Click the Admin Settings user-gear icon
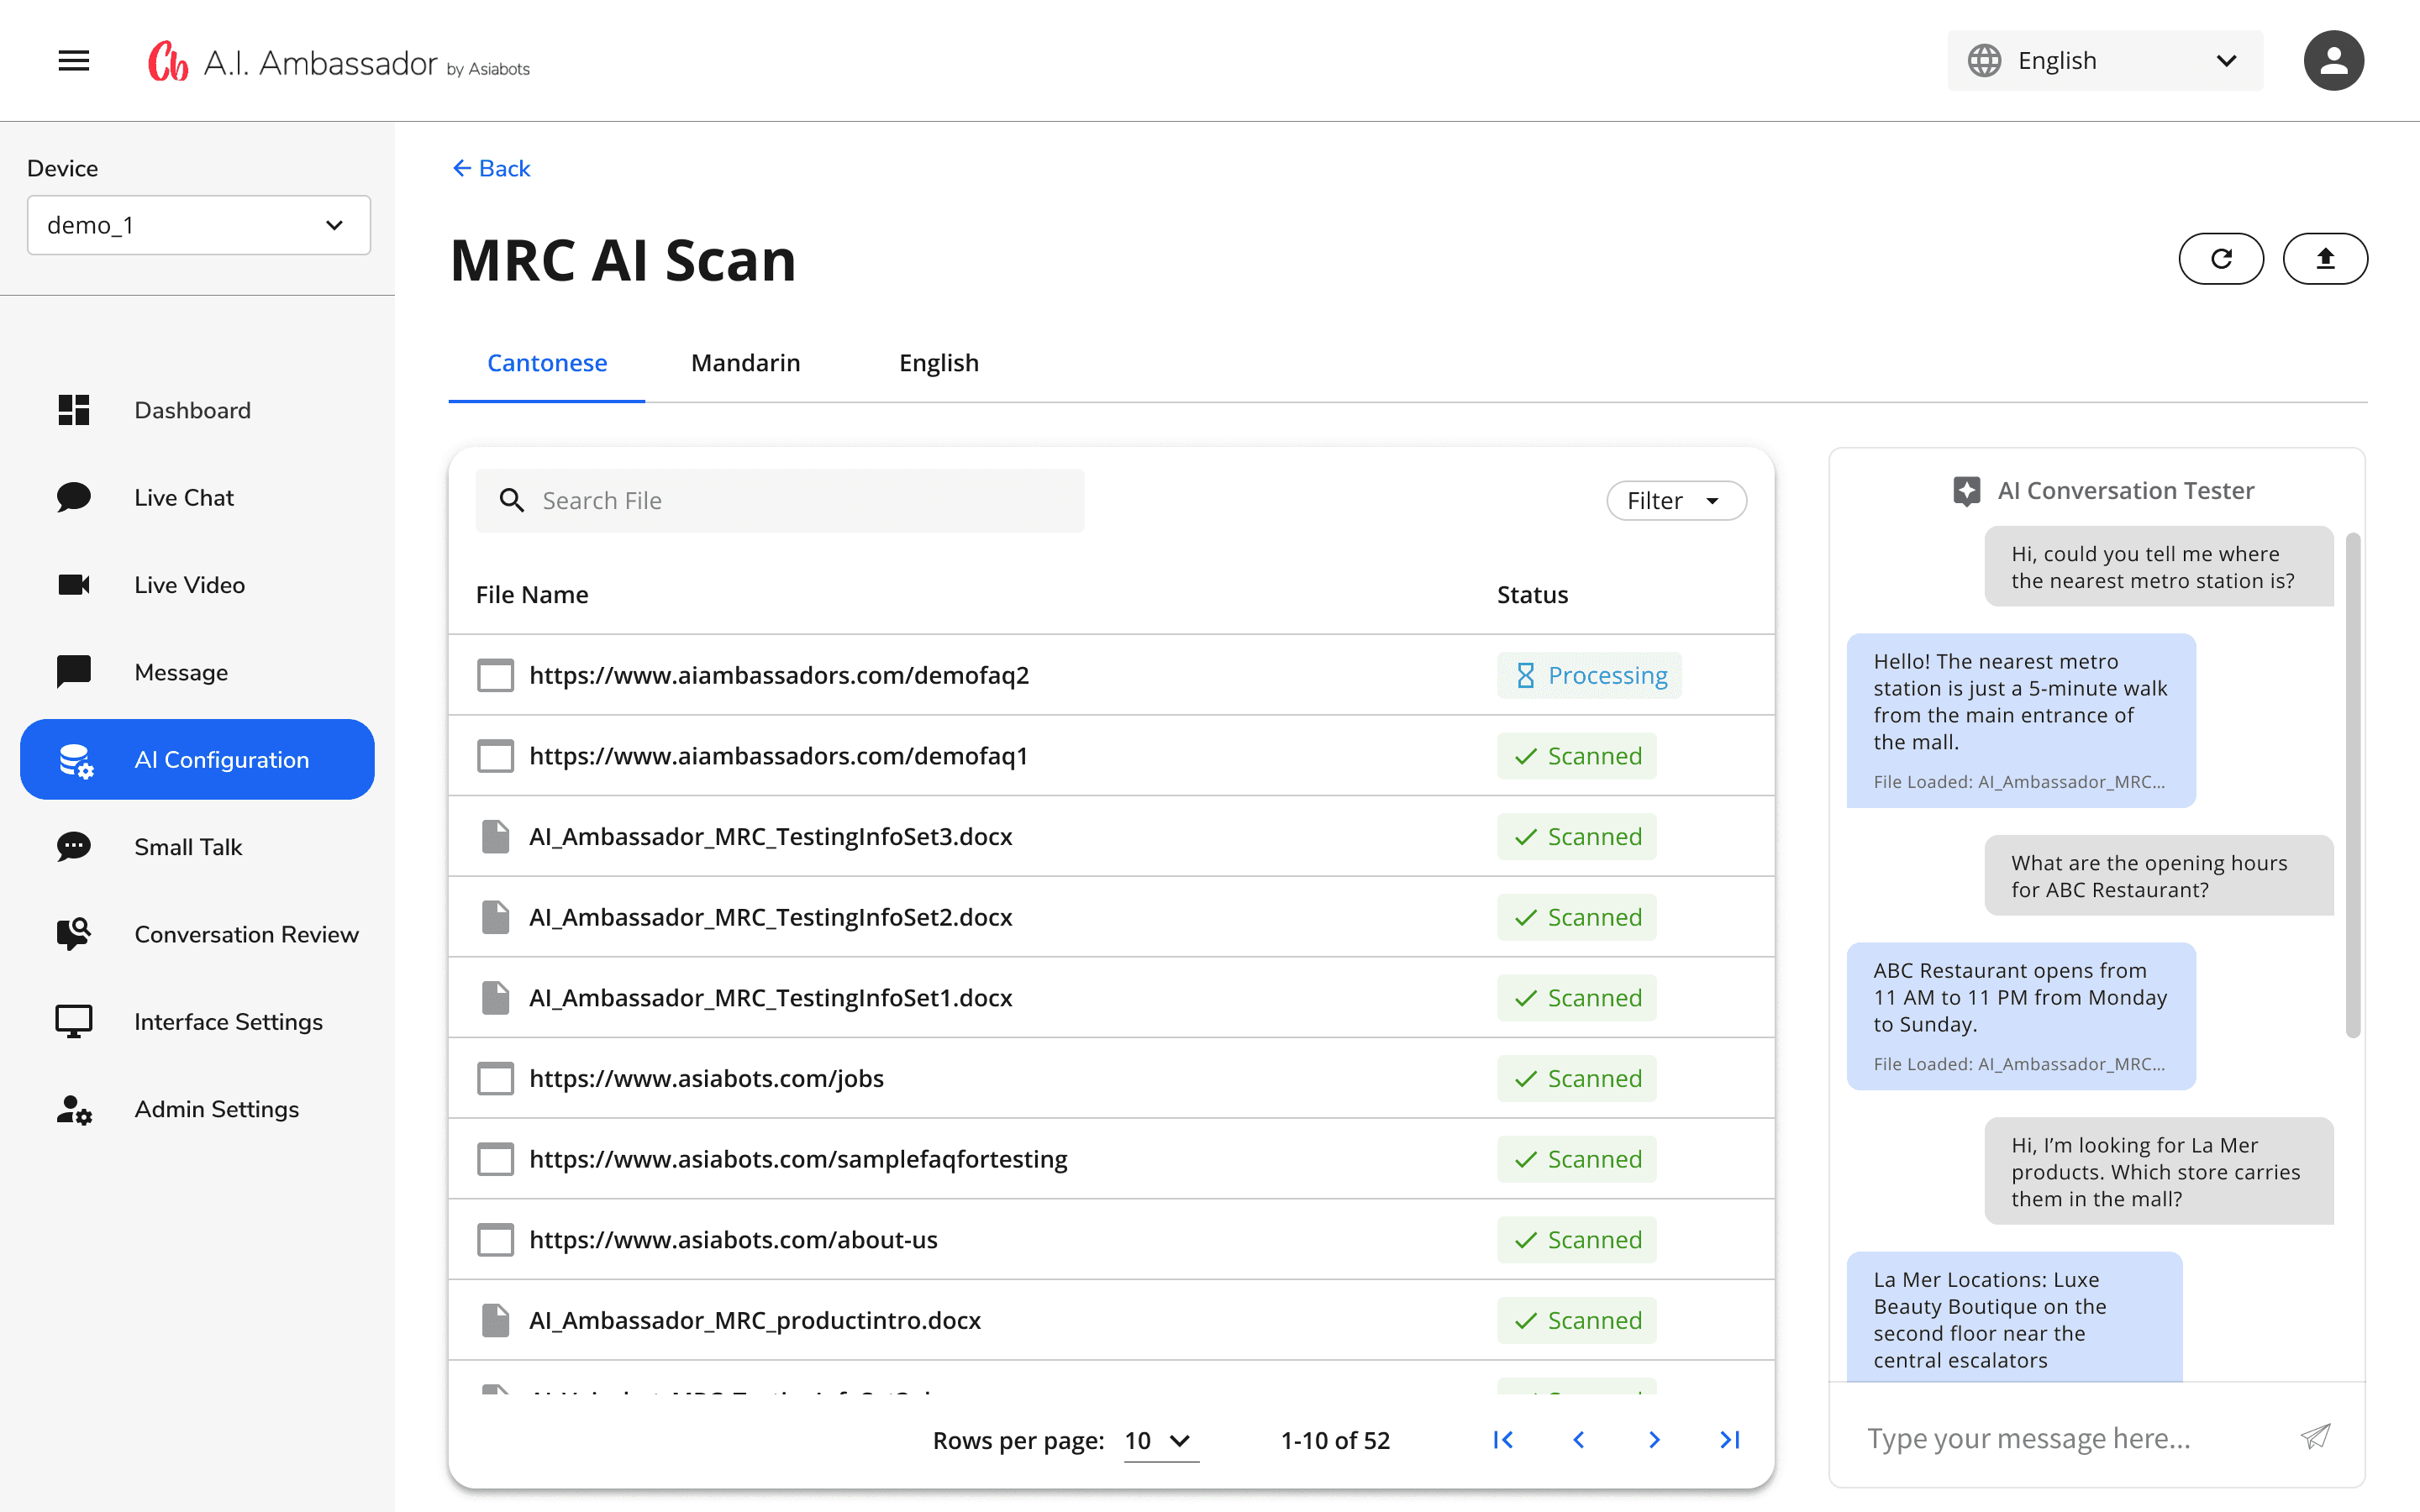This screenshot has width=2420, height=1512. (x=74, y=1109)
